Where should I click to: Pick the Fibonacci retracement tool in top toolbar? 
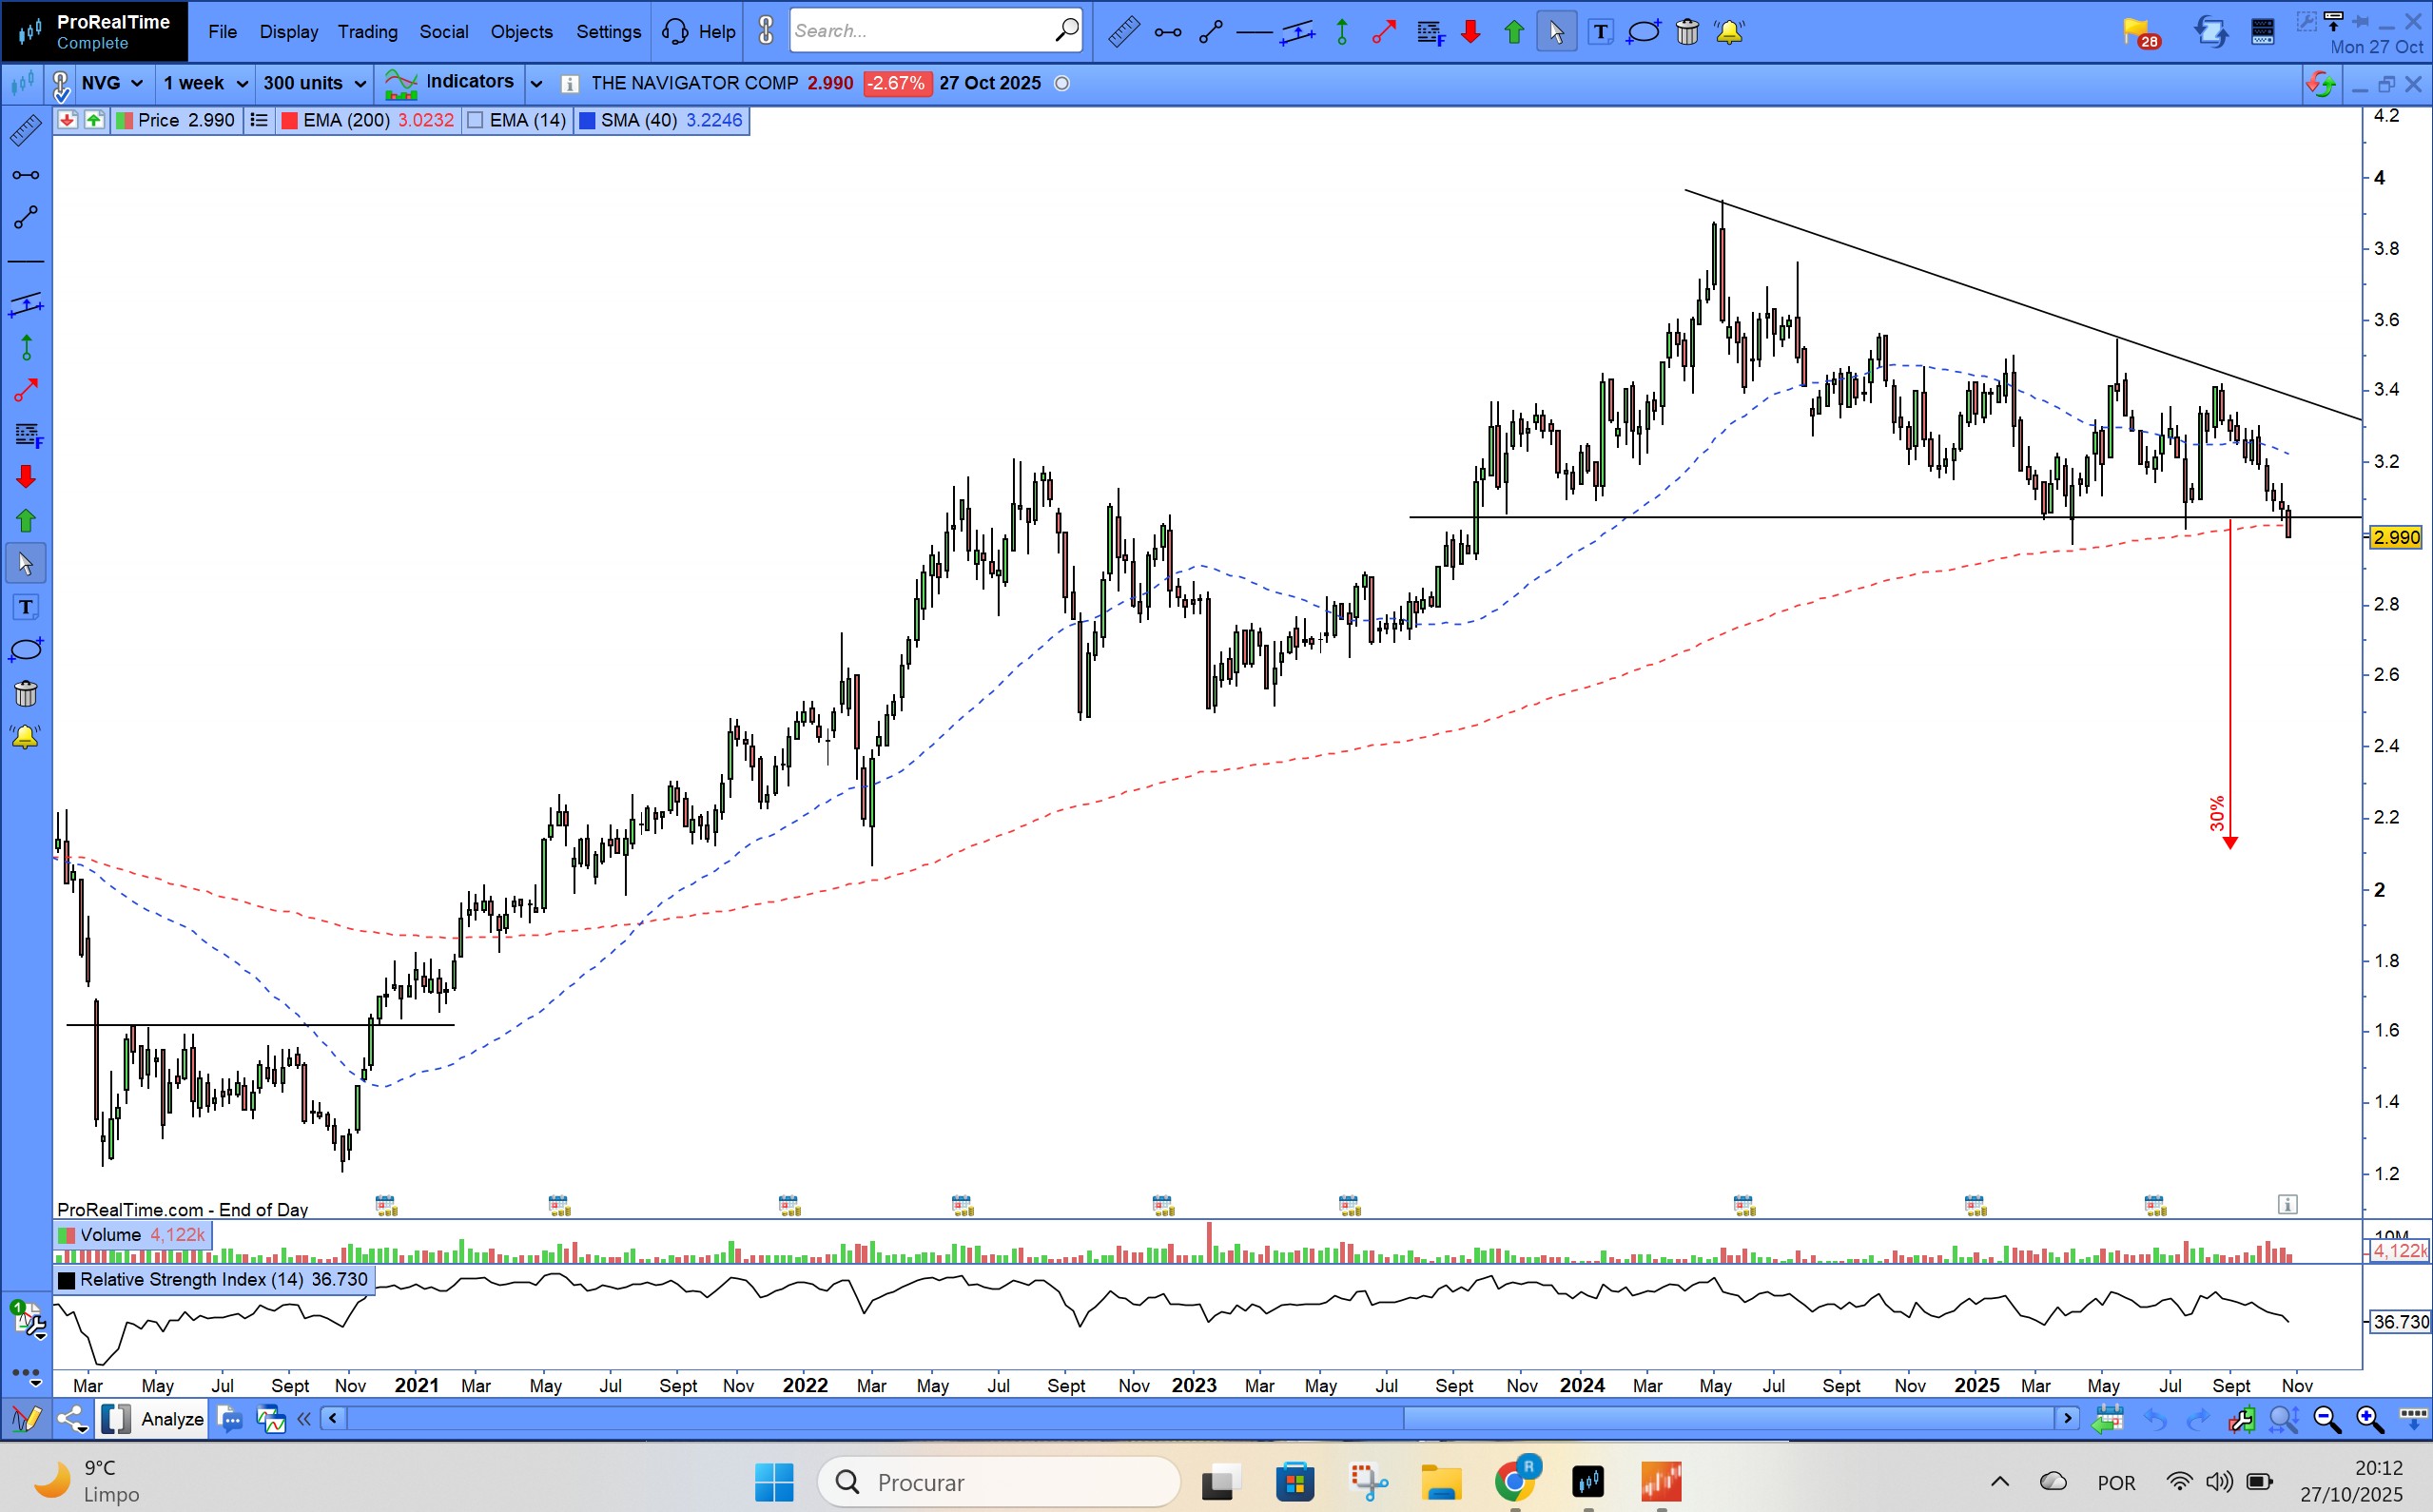point(1430,32)
